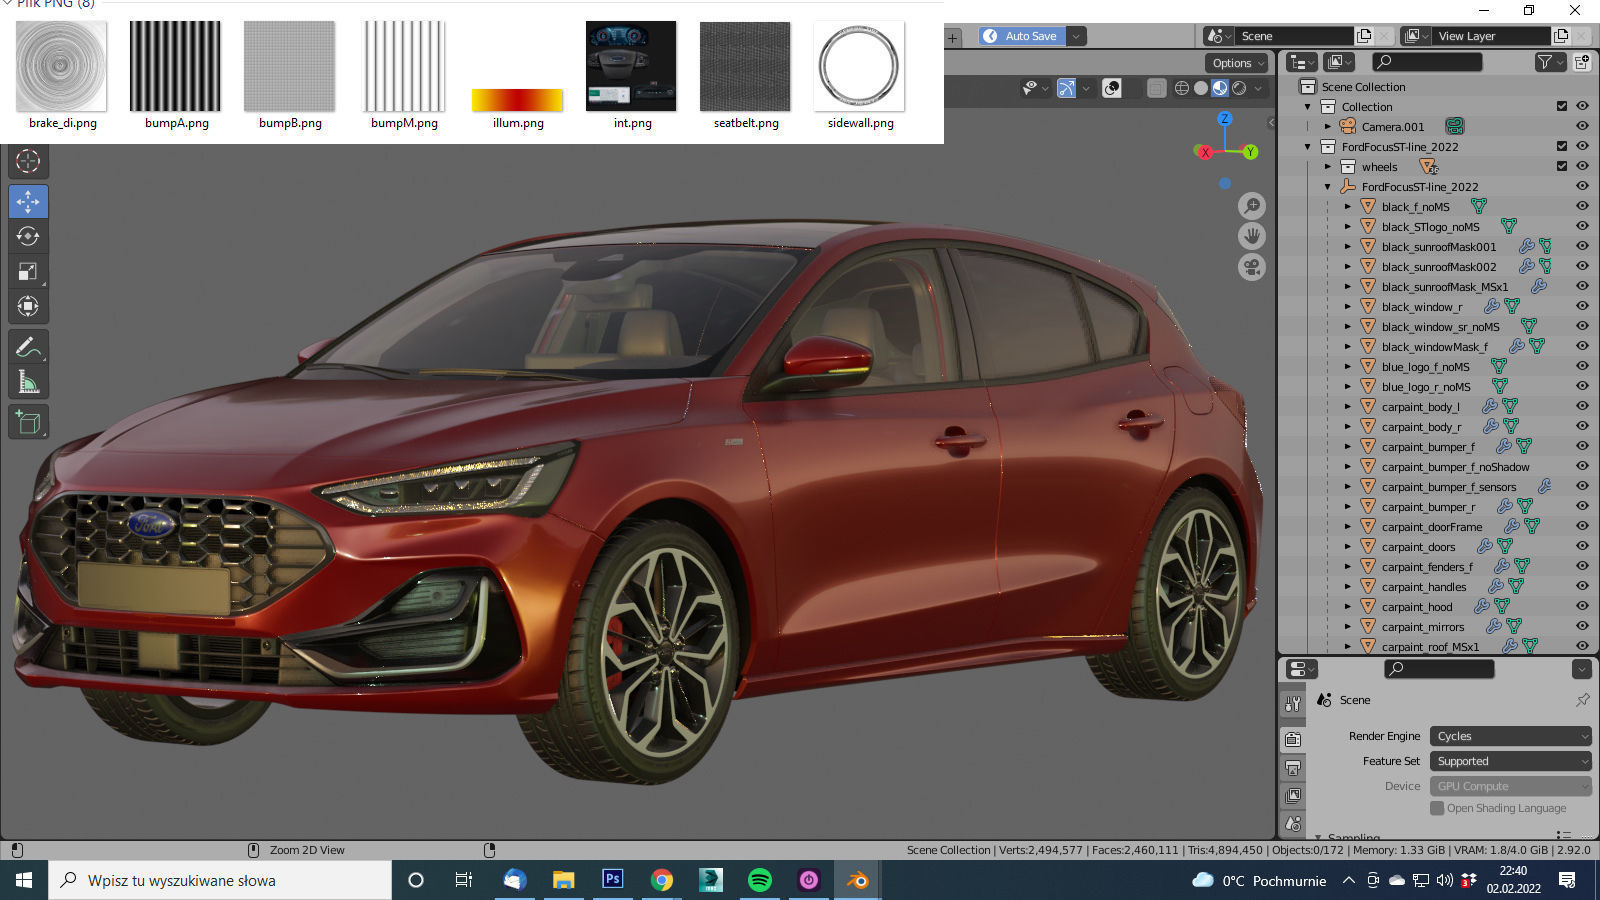The width and height of the screenshot is (1600, 900).
Task: Create a new collection in the outliner
Action: click(1582, 62)
